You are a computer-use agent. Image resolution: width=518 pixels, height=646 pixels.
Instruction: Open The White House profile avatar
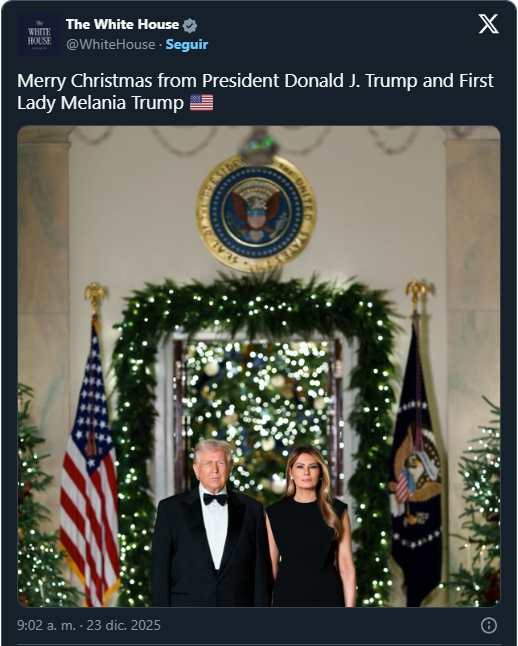[39, 35]
